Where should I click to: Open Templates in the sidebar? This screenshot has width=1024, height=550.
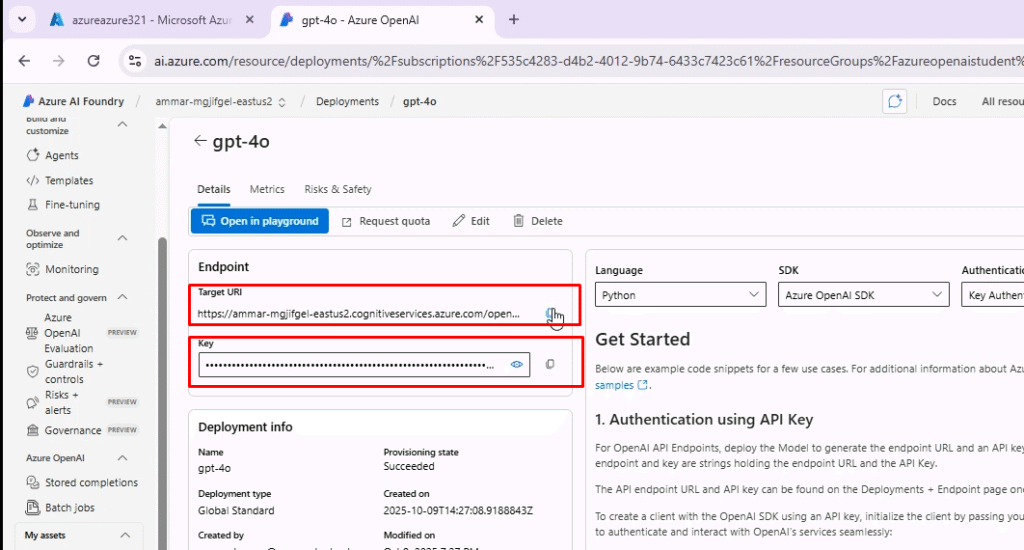click(68, 181)
